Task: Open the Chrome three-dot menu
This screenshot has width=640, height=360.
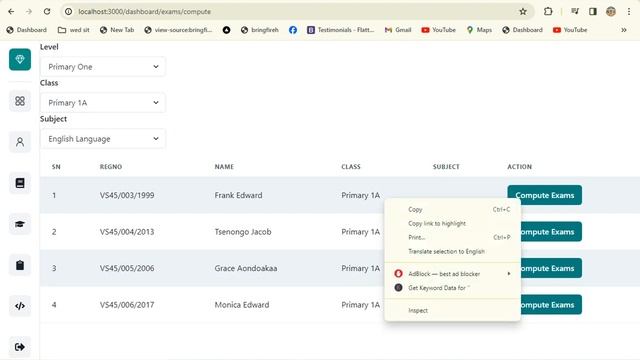Action: tap(629, 11)
